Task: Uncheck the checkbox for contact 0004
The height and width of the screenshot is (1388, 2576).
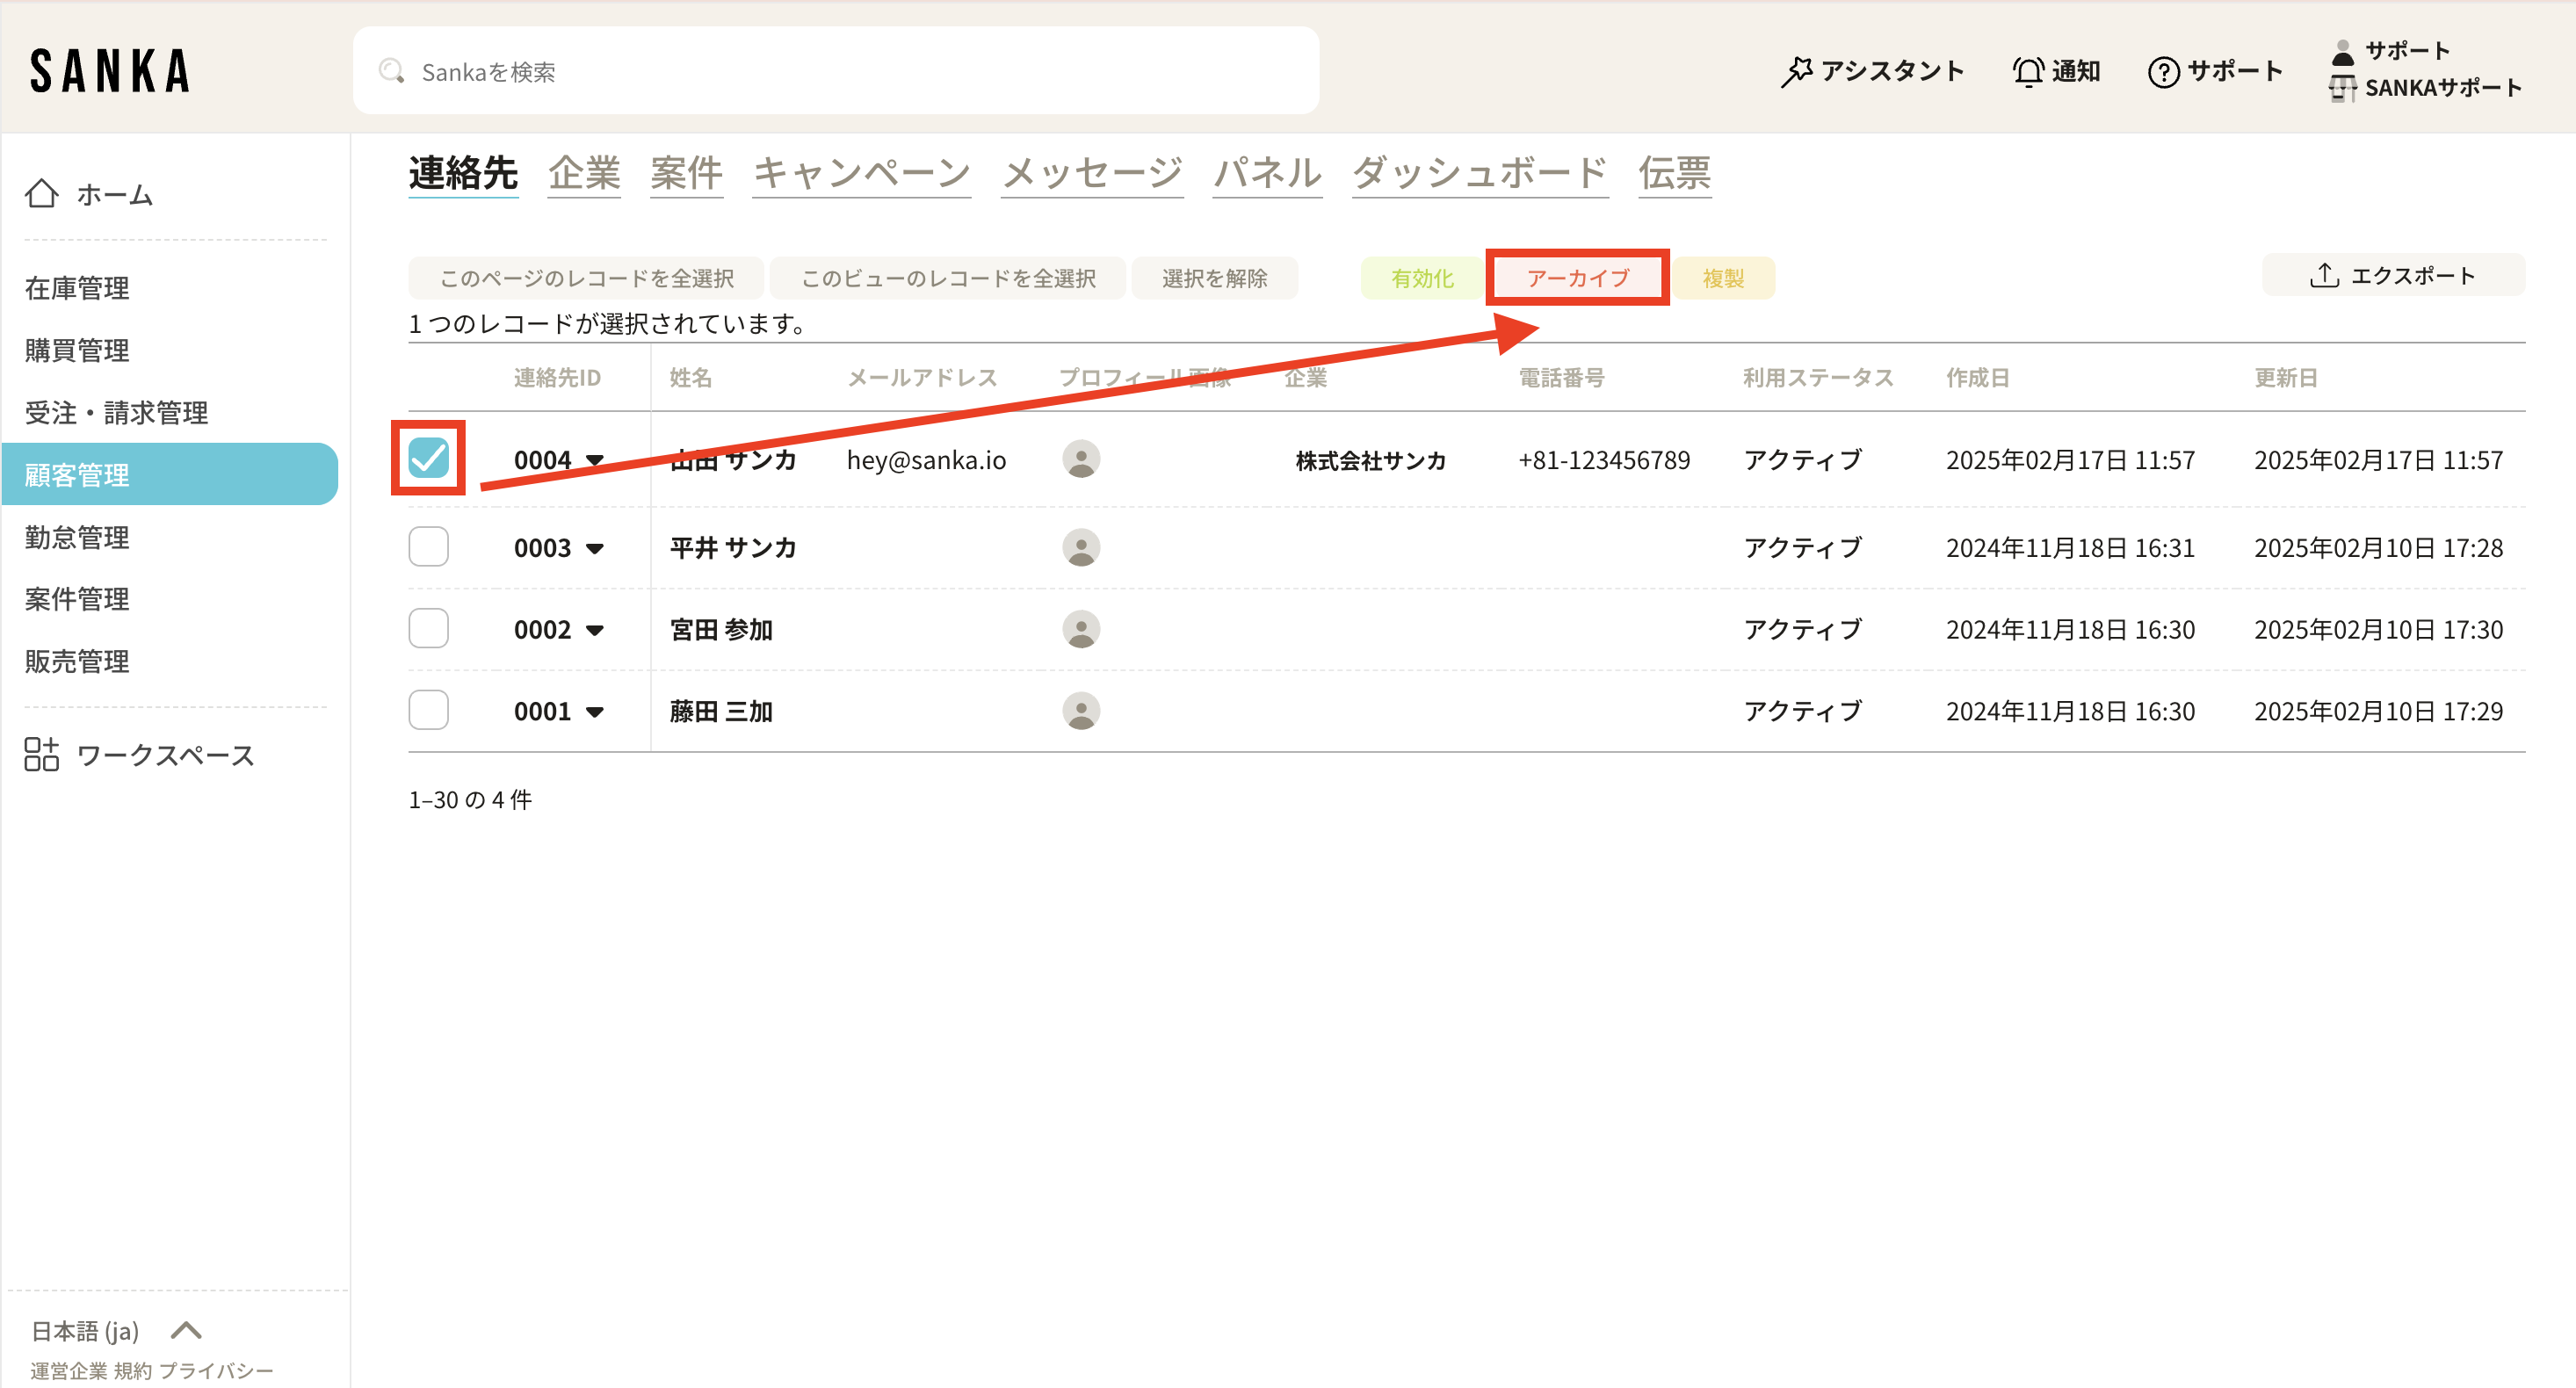Action: pos(429,459)
